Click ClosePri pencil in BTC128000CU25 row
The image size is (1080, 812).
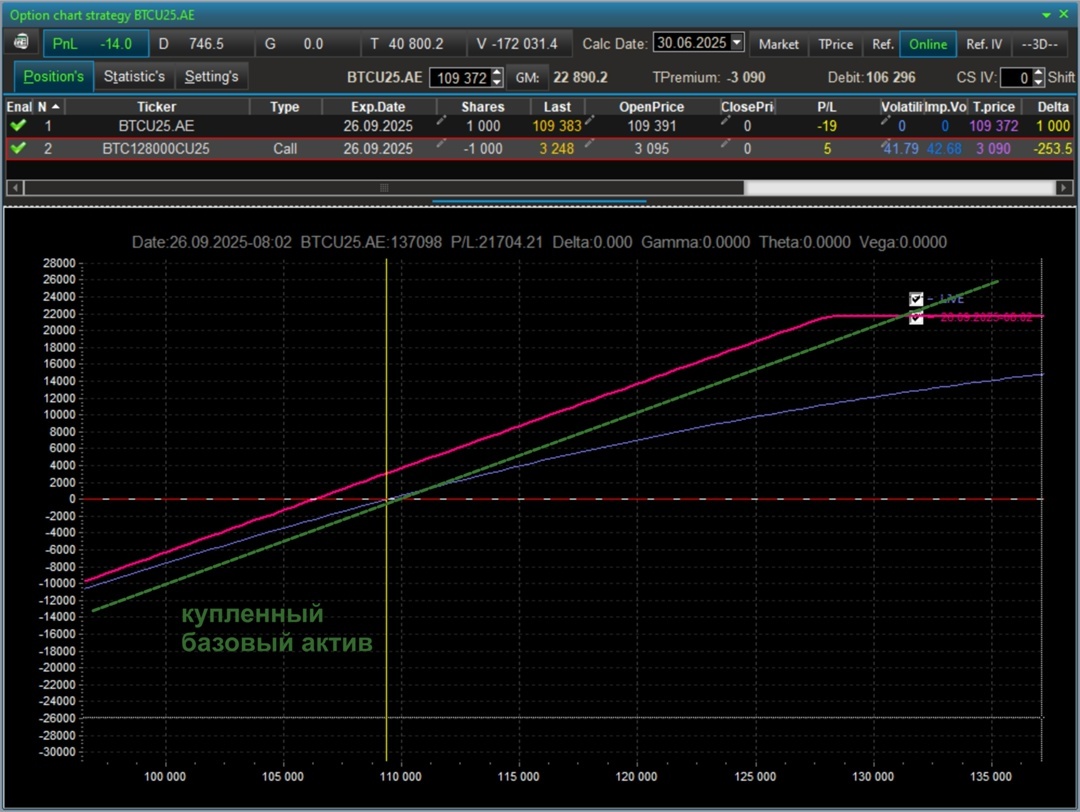725,143
